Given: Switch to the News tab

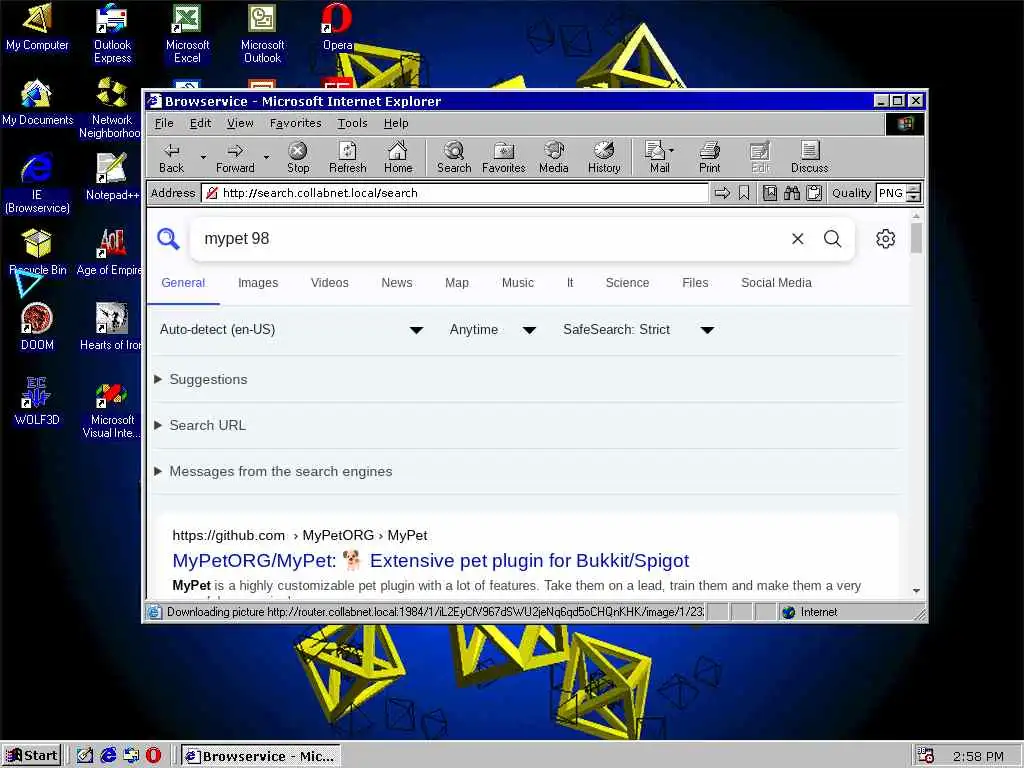Looking at the screenshot, I should click(397, 283).
